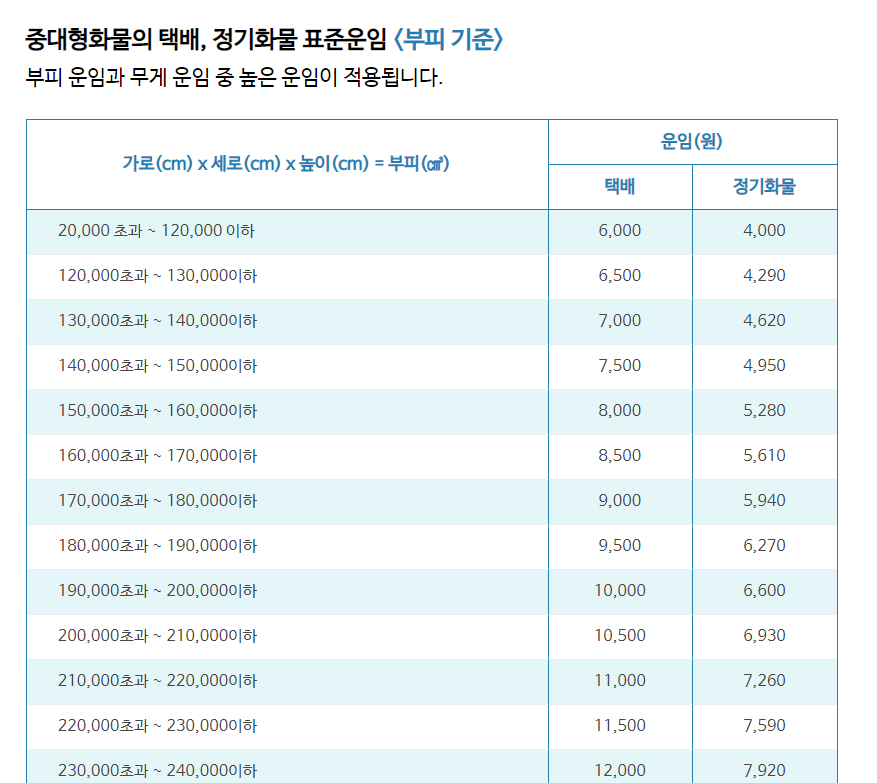Select the '200,000초과 ~ 210,000이하' row label
Viewport: 877px width, 783px height.
pyautogui.click(x=157, y=636)
